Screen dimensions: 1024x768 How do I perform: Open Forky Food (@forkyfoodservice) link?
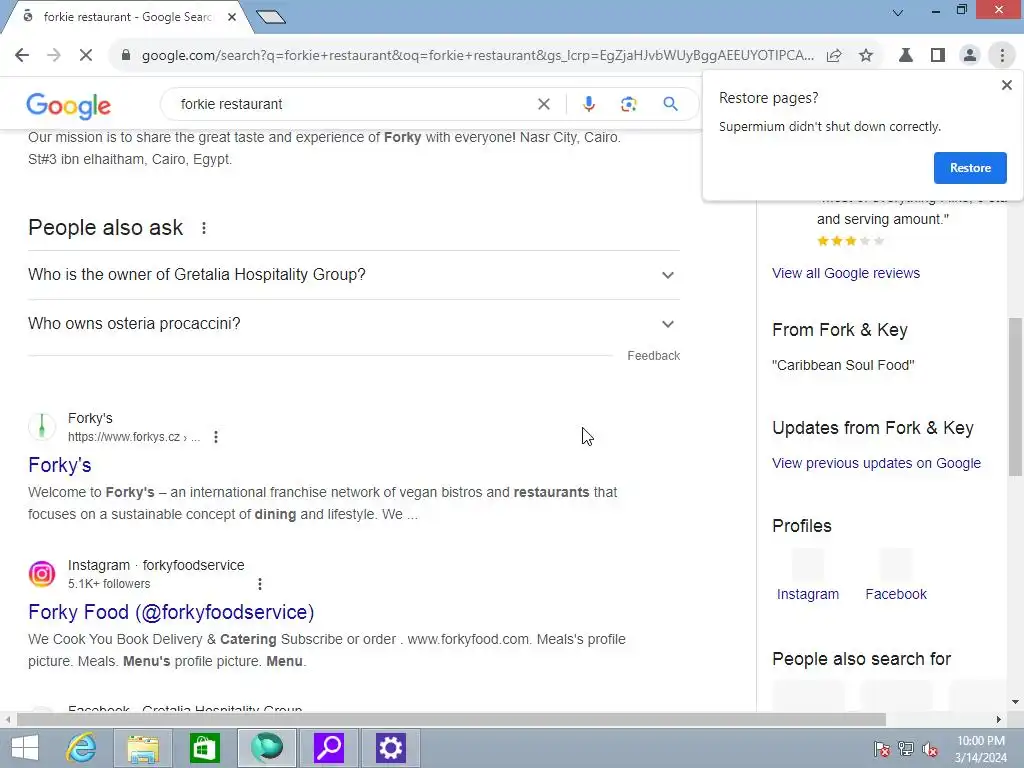coord(171,612)
